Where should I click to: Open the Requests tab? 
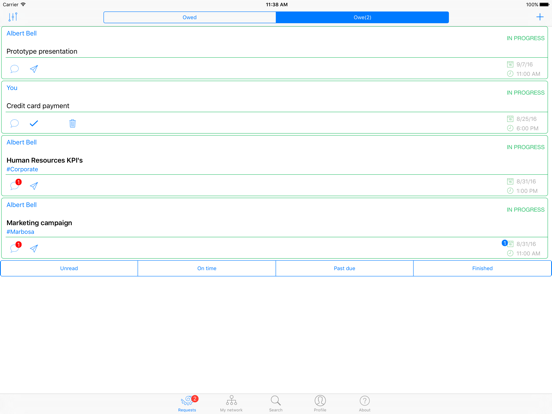pos(187,403)
